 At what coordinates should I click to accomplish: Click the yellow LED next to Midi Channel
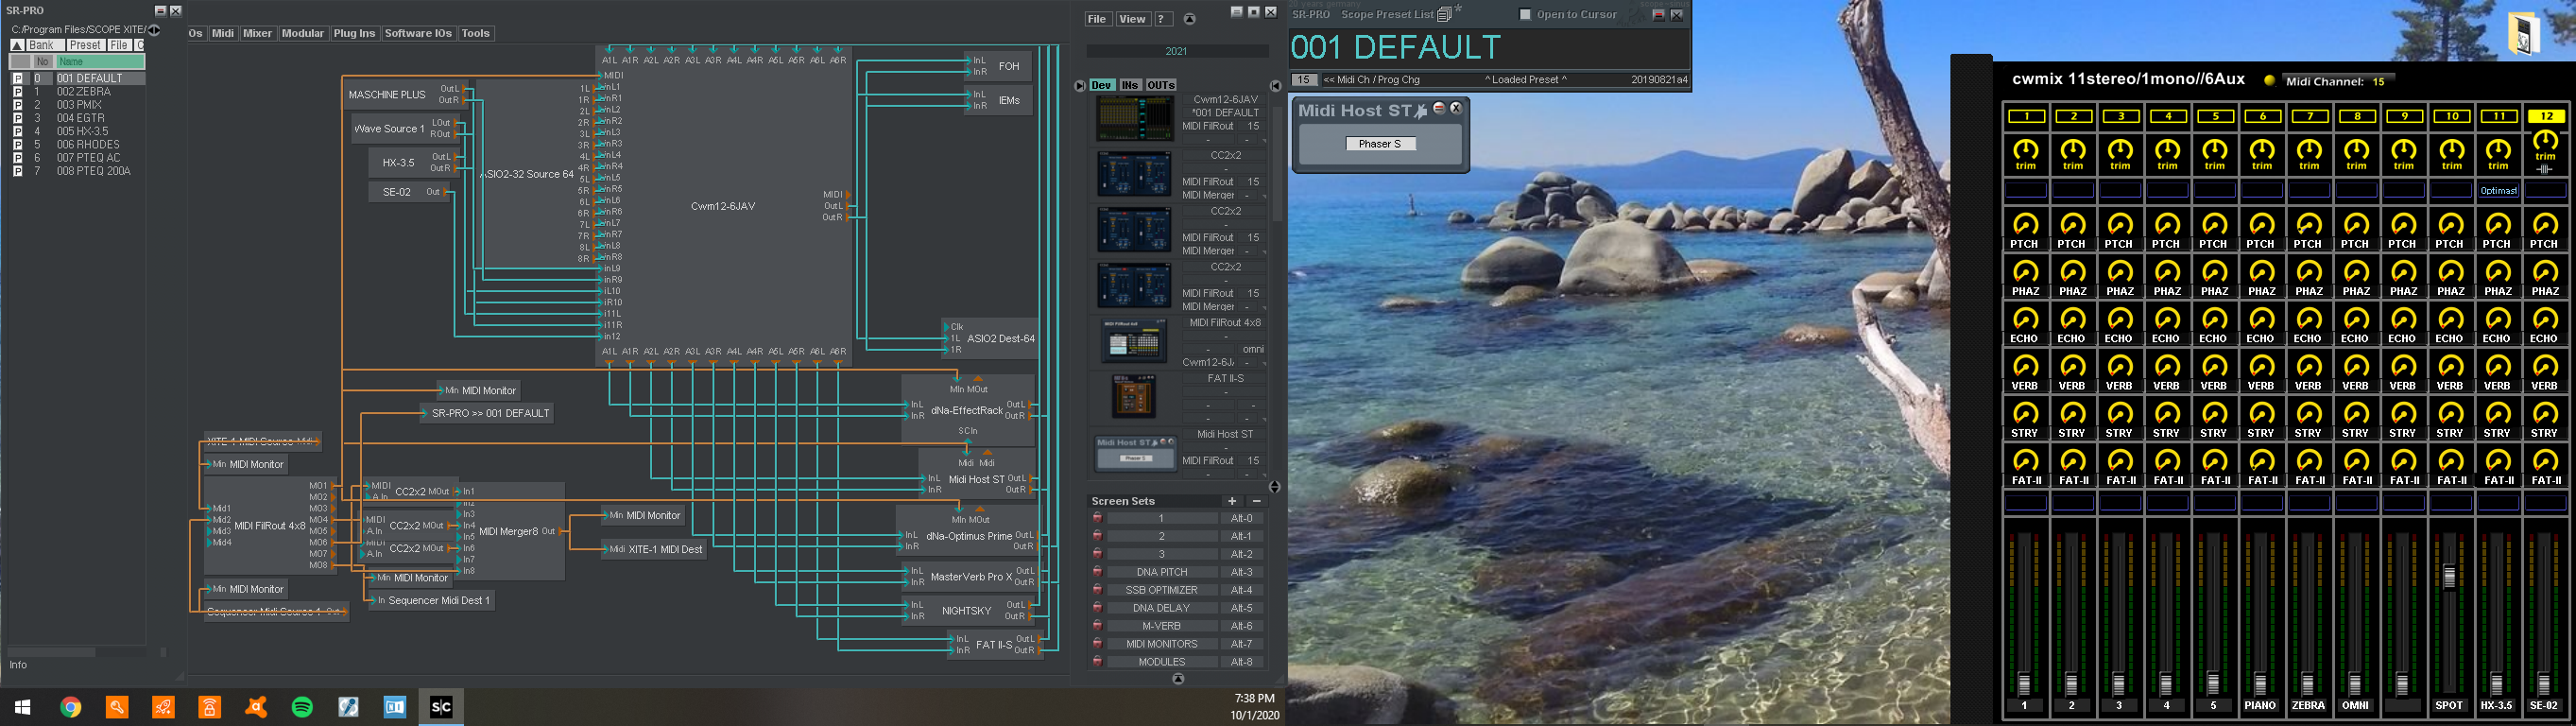pos(2269,81)
